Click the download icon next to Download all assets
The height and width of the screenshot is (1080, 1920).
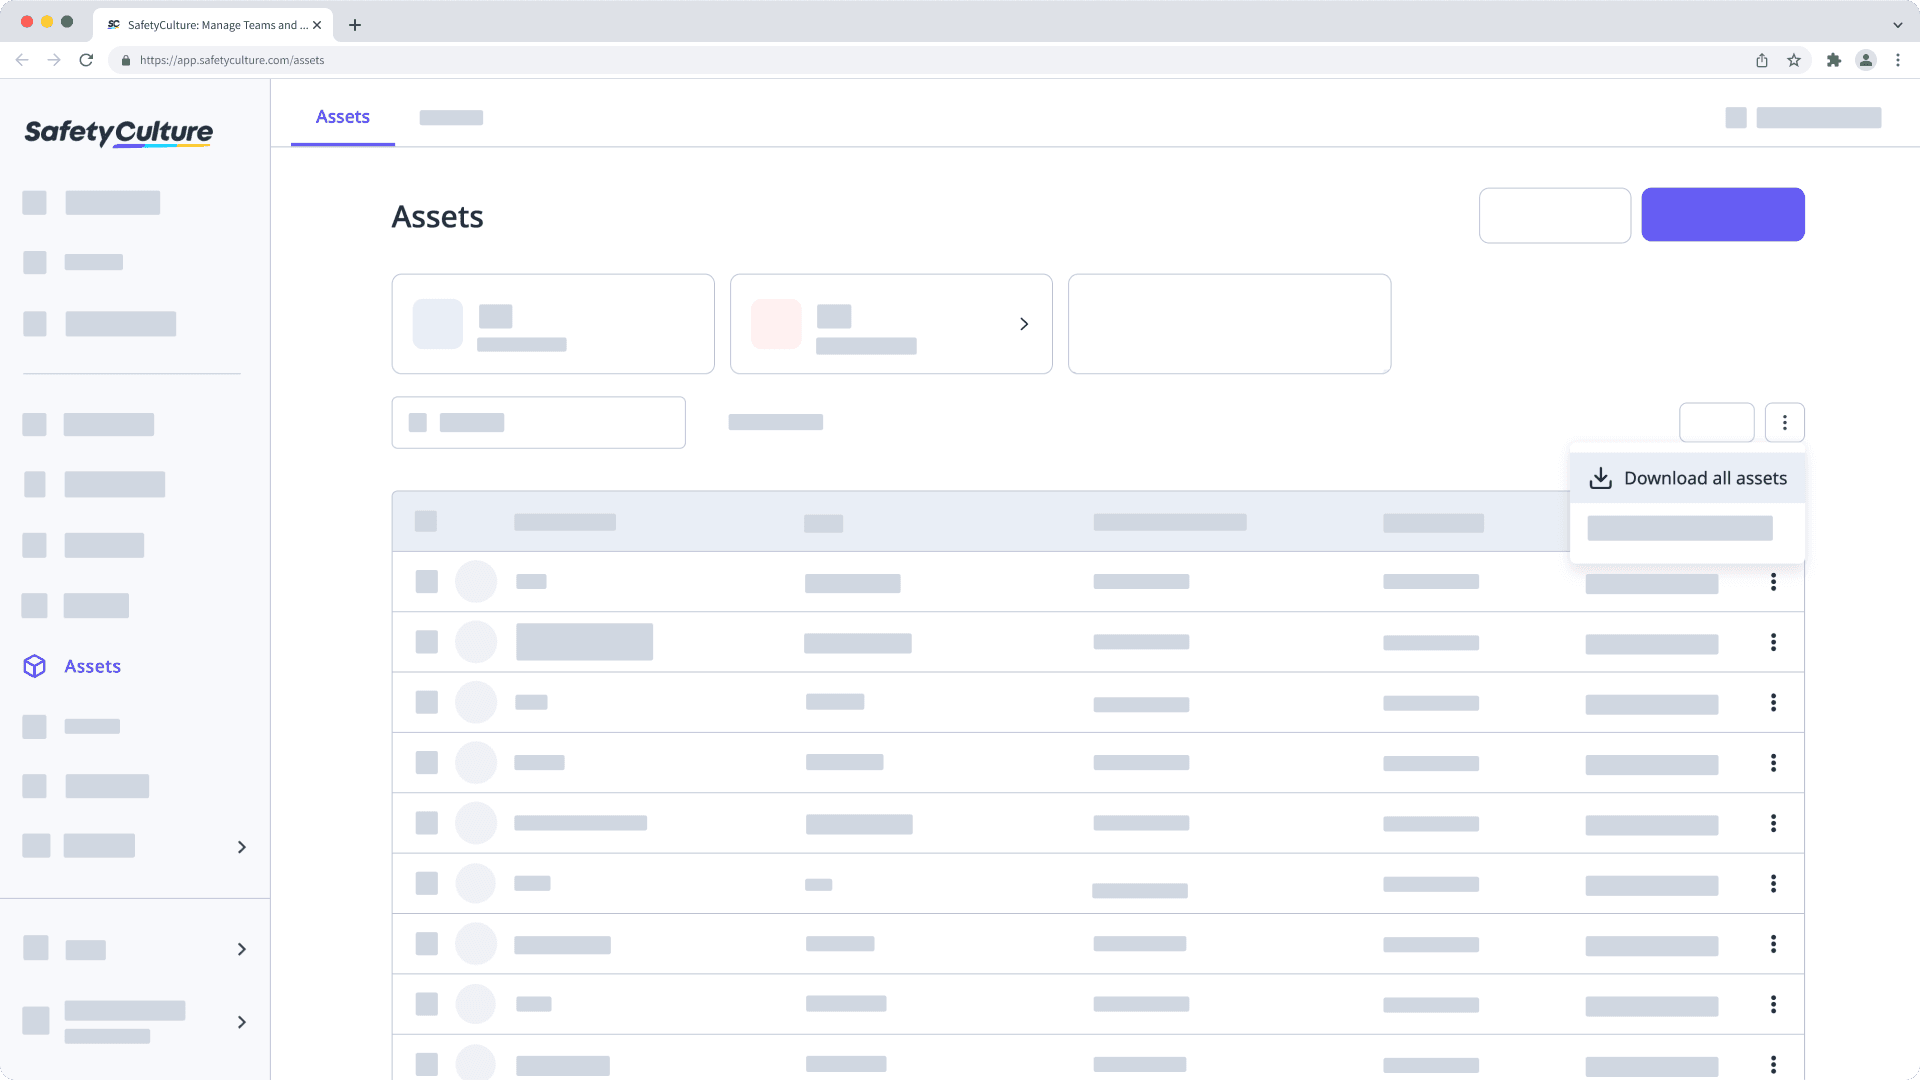1601,478
